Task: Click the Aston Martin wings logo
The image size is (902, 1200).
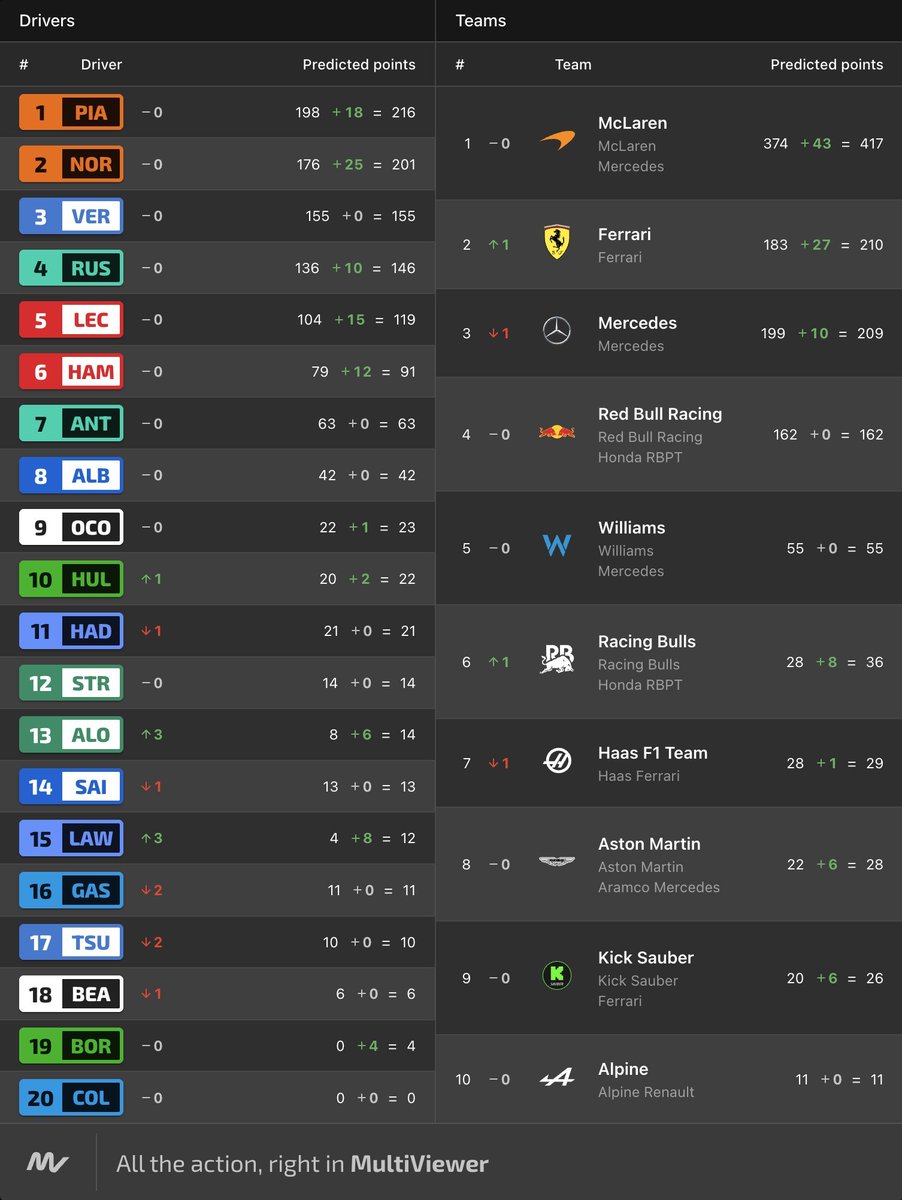Action: [557, 863]
